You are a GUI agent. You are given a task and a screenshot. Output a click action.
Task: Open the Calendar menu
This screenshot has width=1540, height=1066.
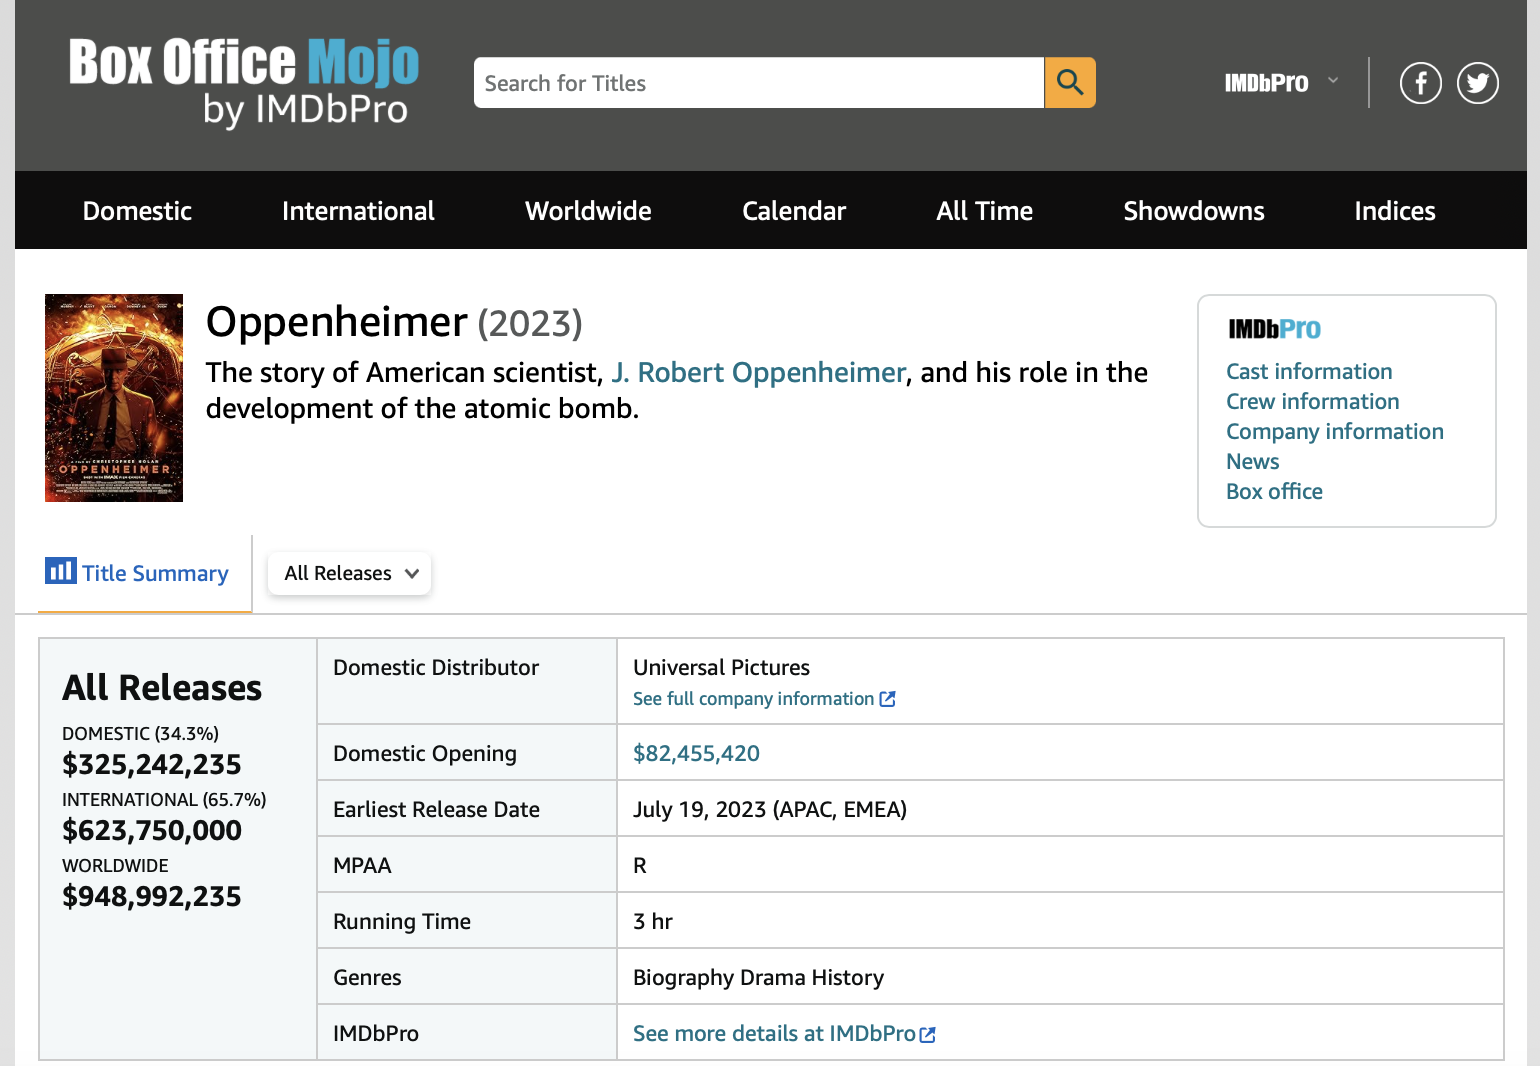(x=794, y=211)
